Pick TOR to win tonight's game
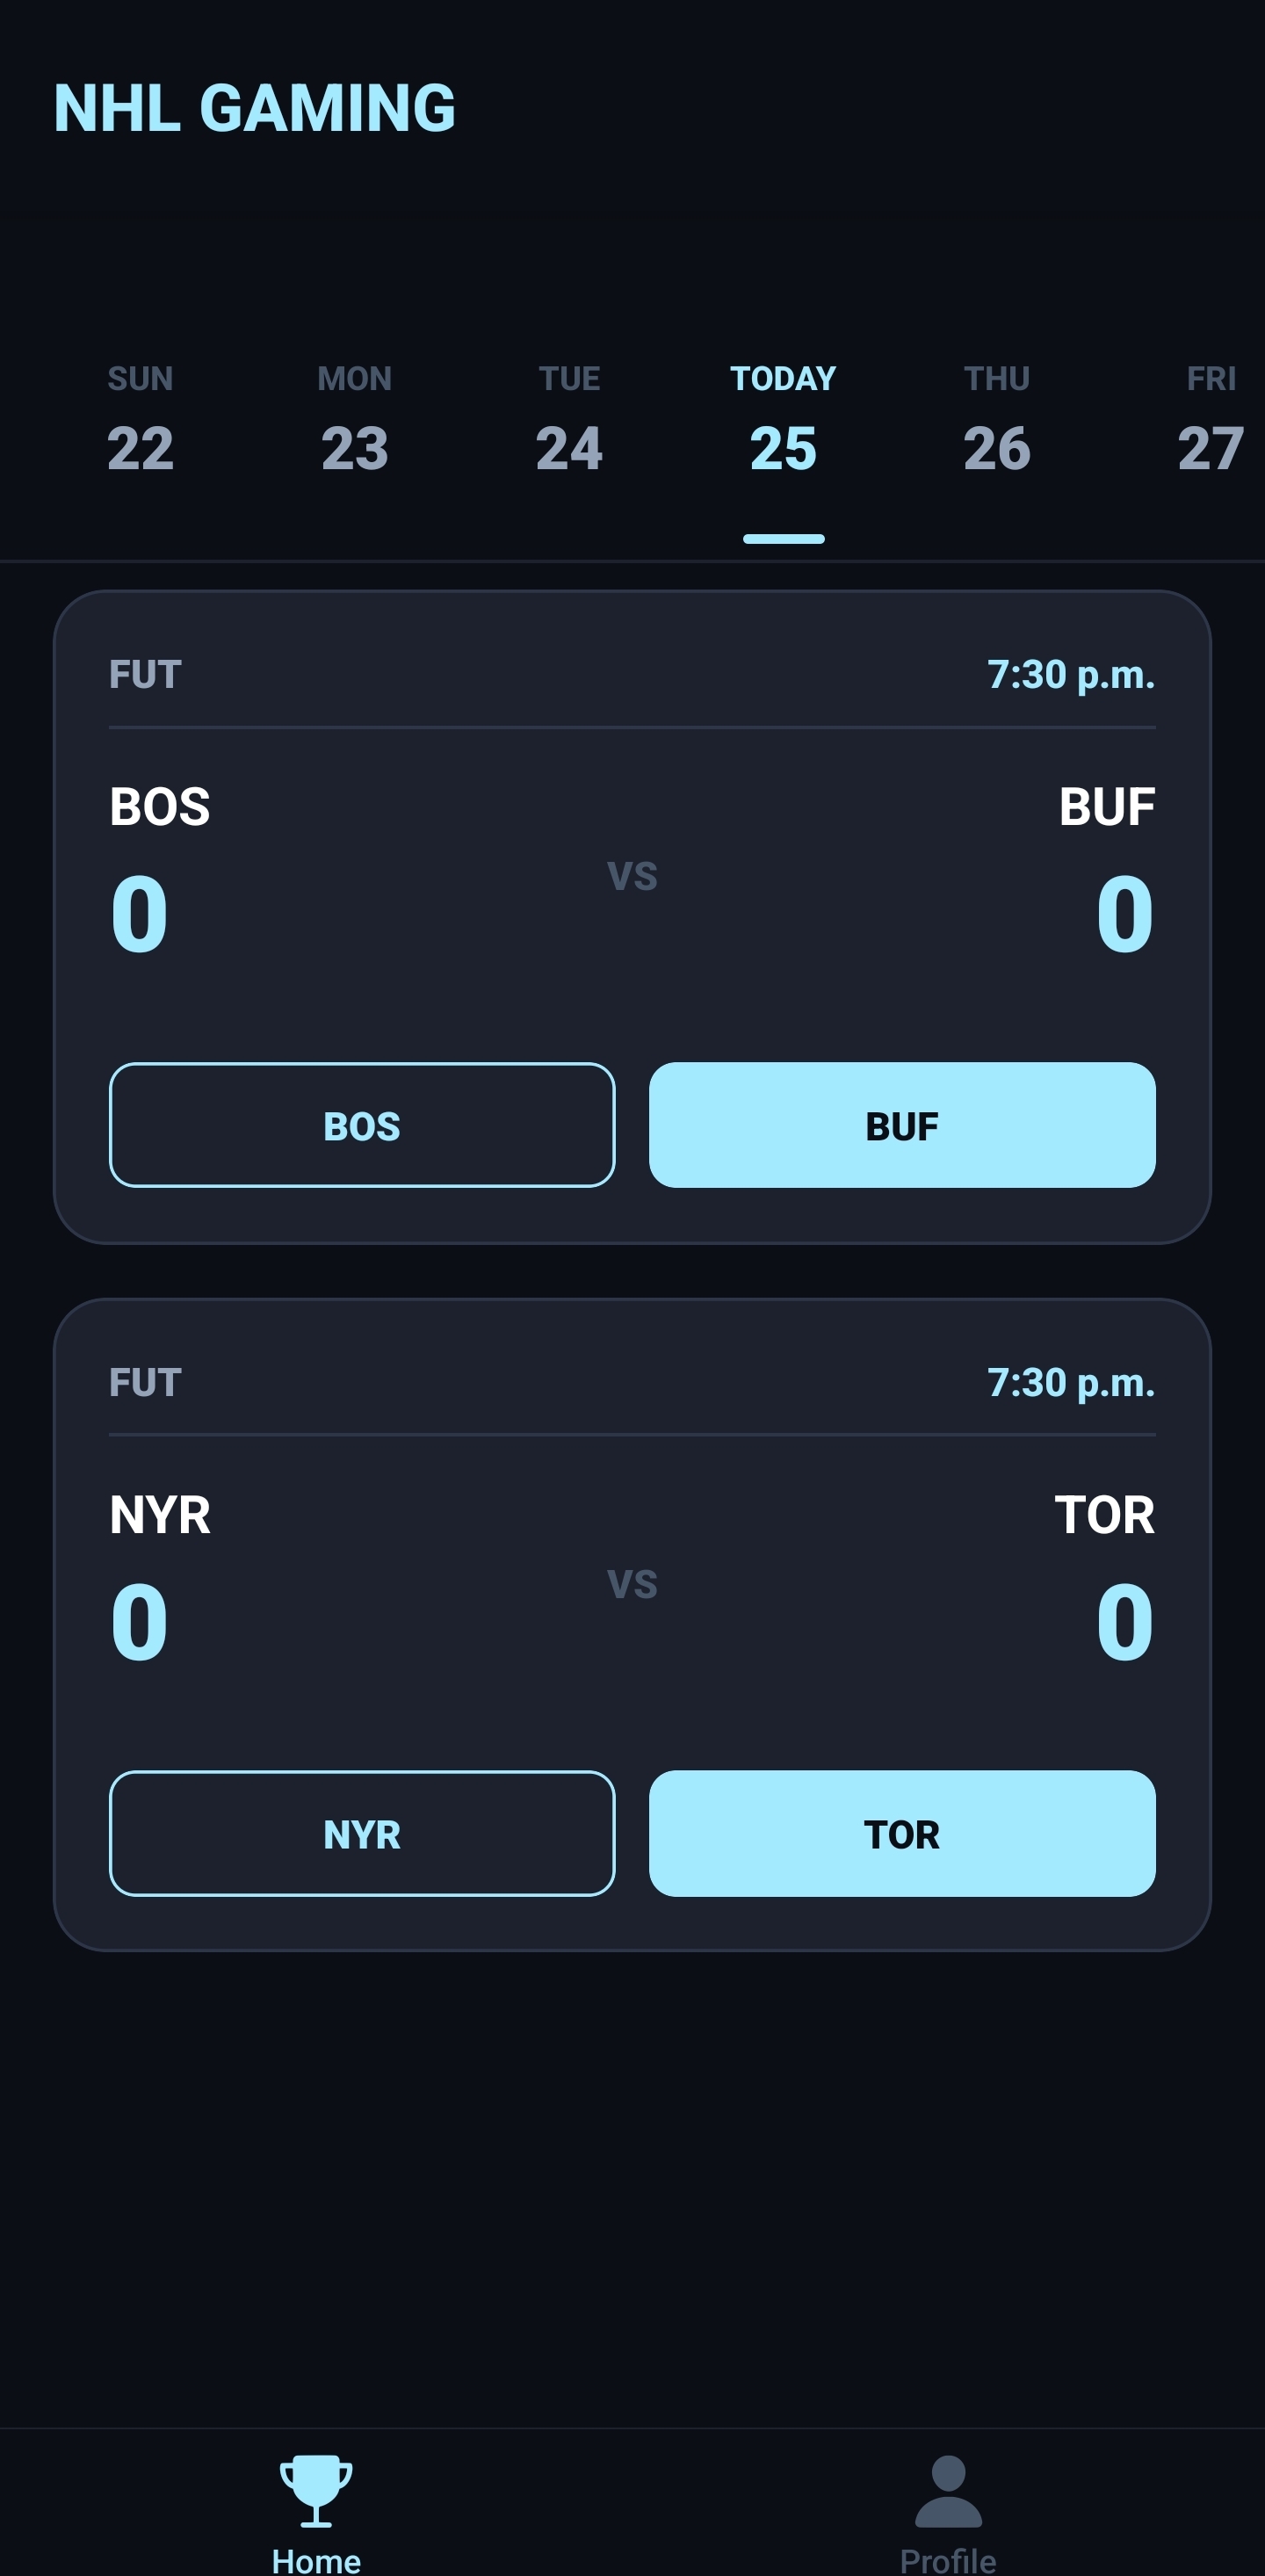1265x2576 pixels. [901, 1833]
